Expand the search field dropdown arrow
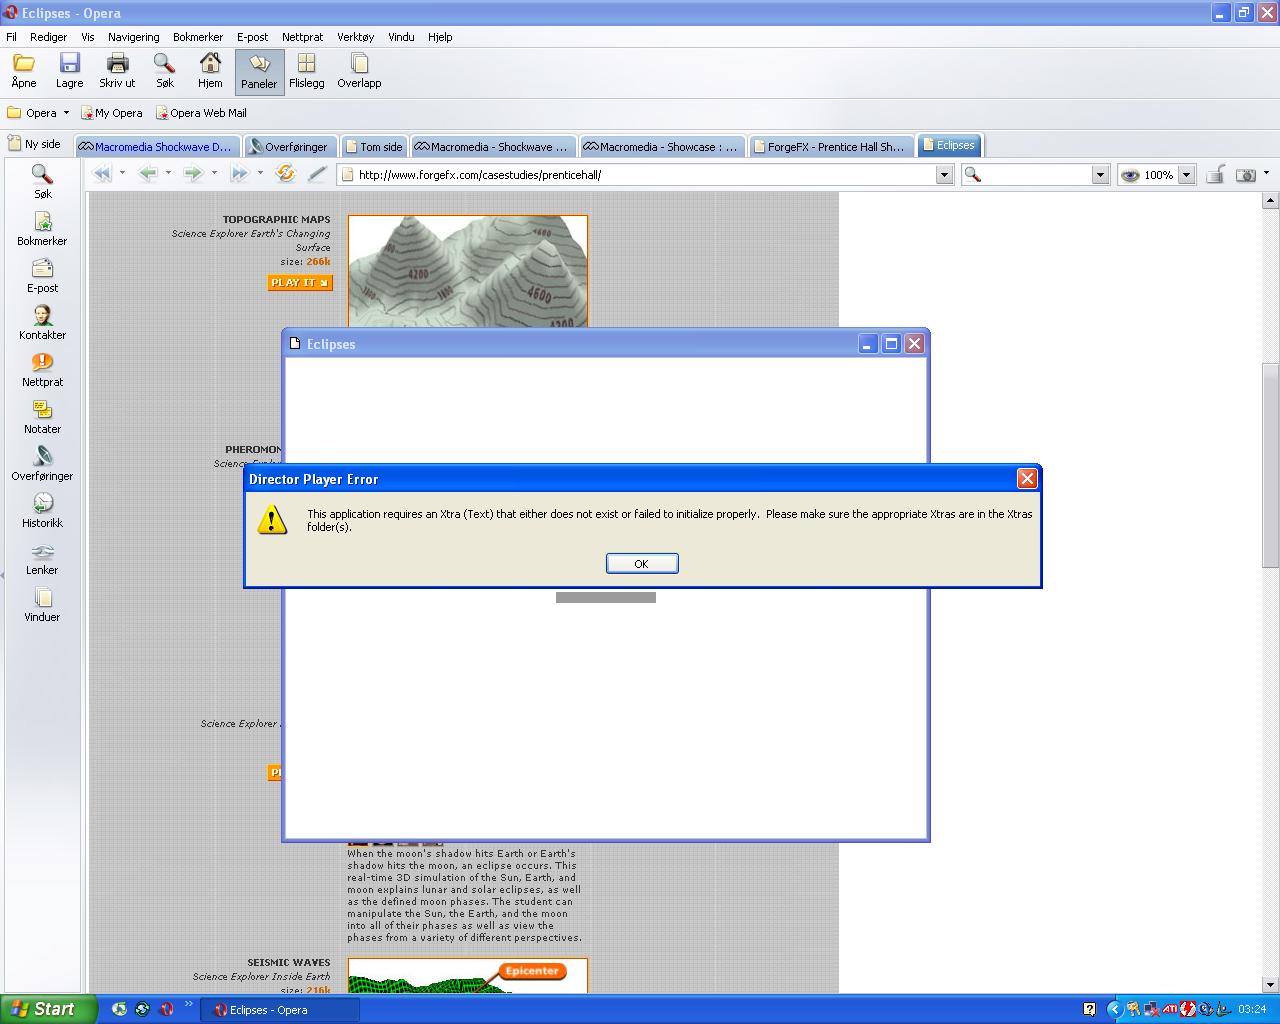 tap(1100, 175)
